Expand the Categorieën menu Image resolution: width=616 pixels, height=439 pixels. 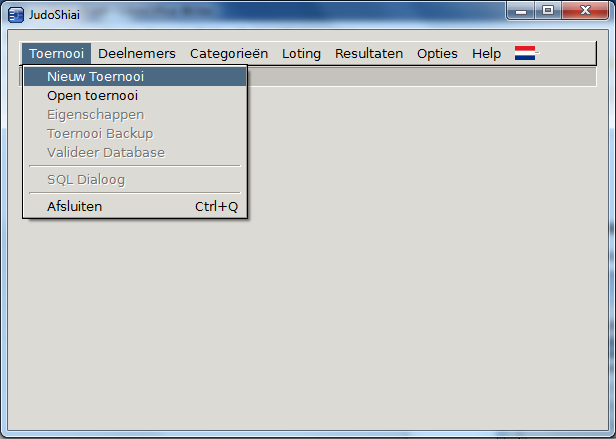(x=229, y=54)
